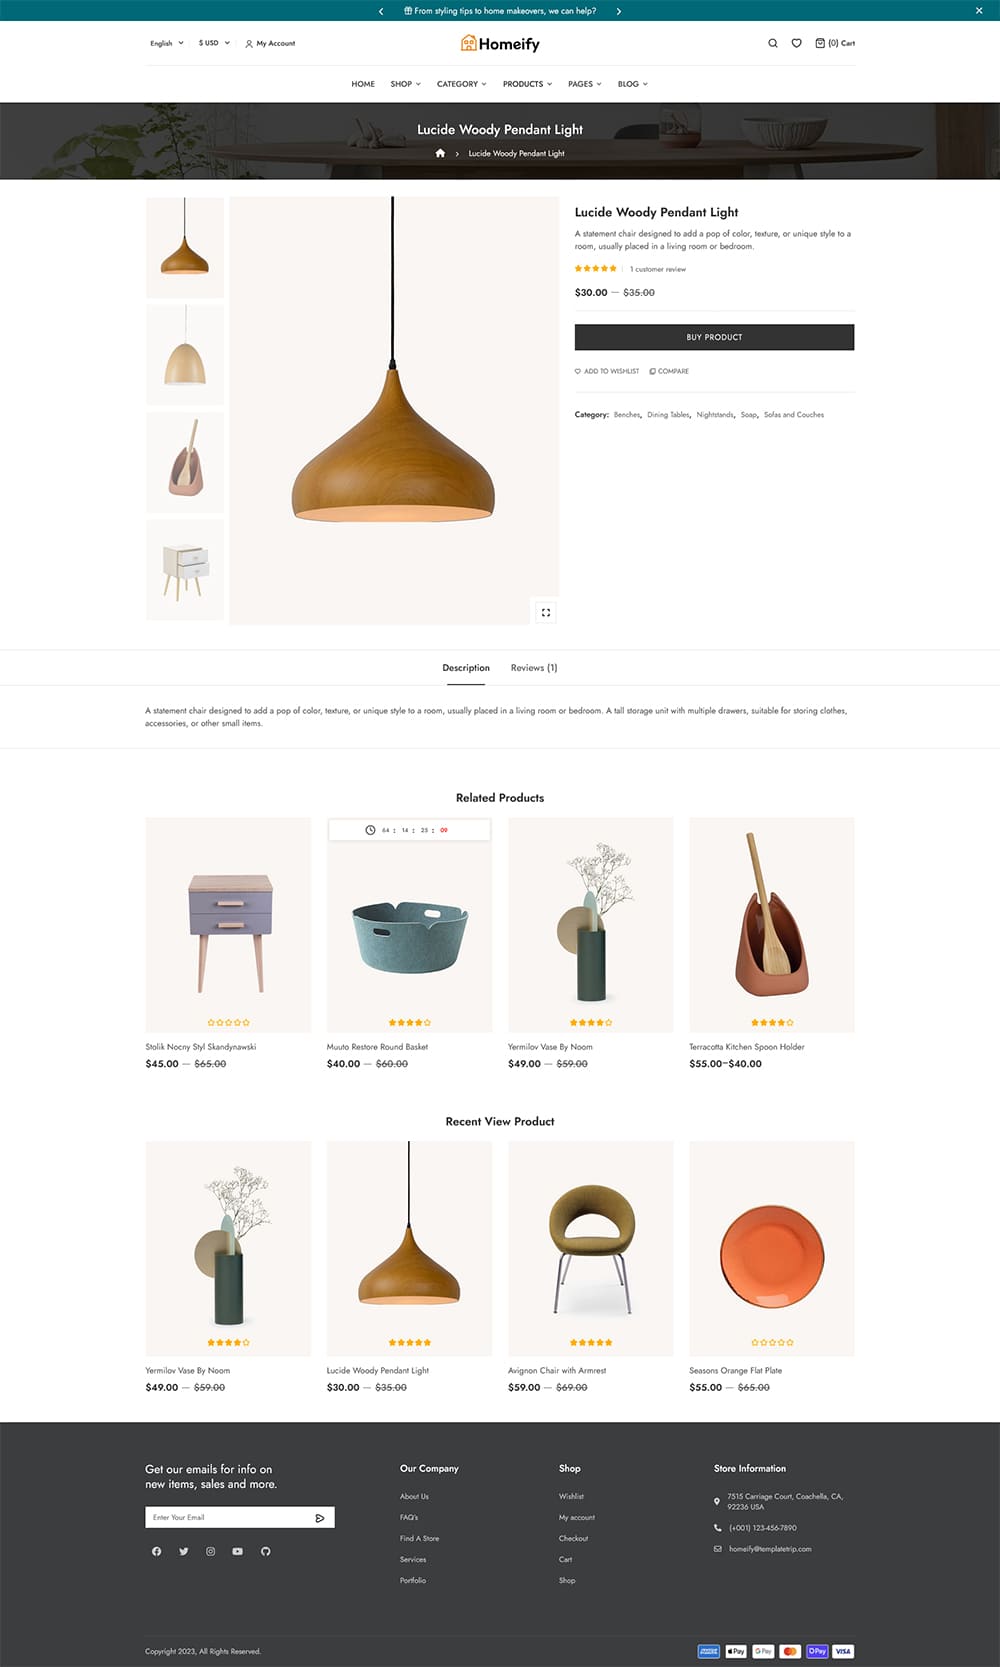Click the home breadcrumb icon
The width and height of the screenshot is (1000, 1667).
coord(440,153)
